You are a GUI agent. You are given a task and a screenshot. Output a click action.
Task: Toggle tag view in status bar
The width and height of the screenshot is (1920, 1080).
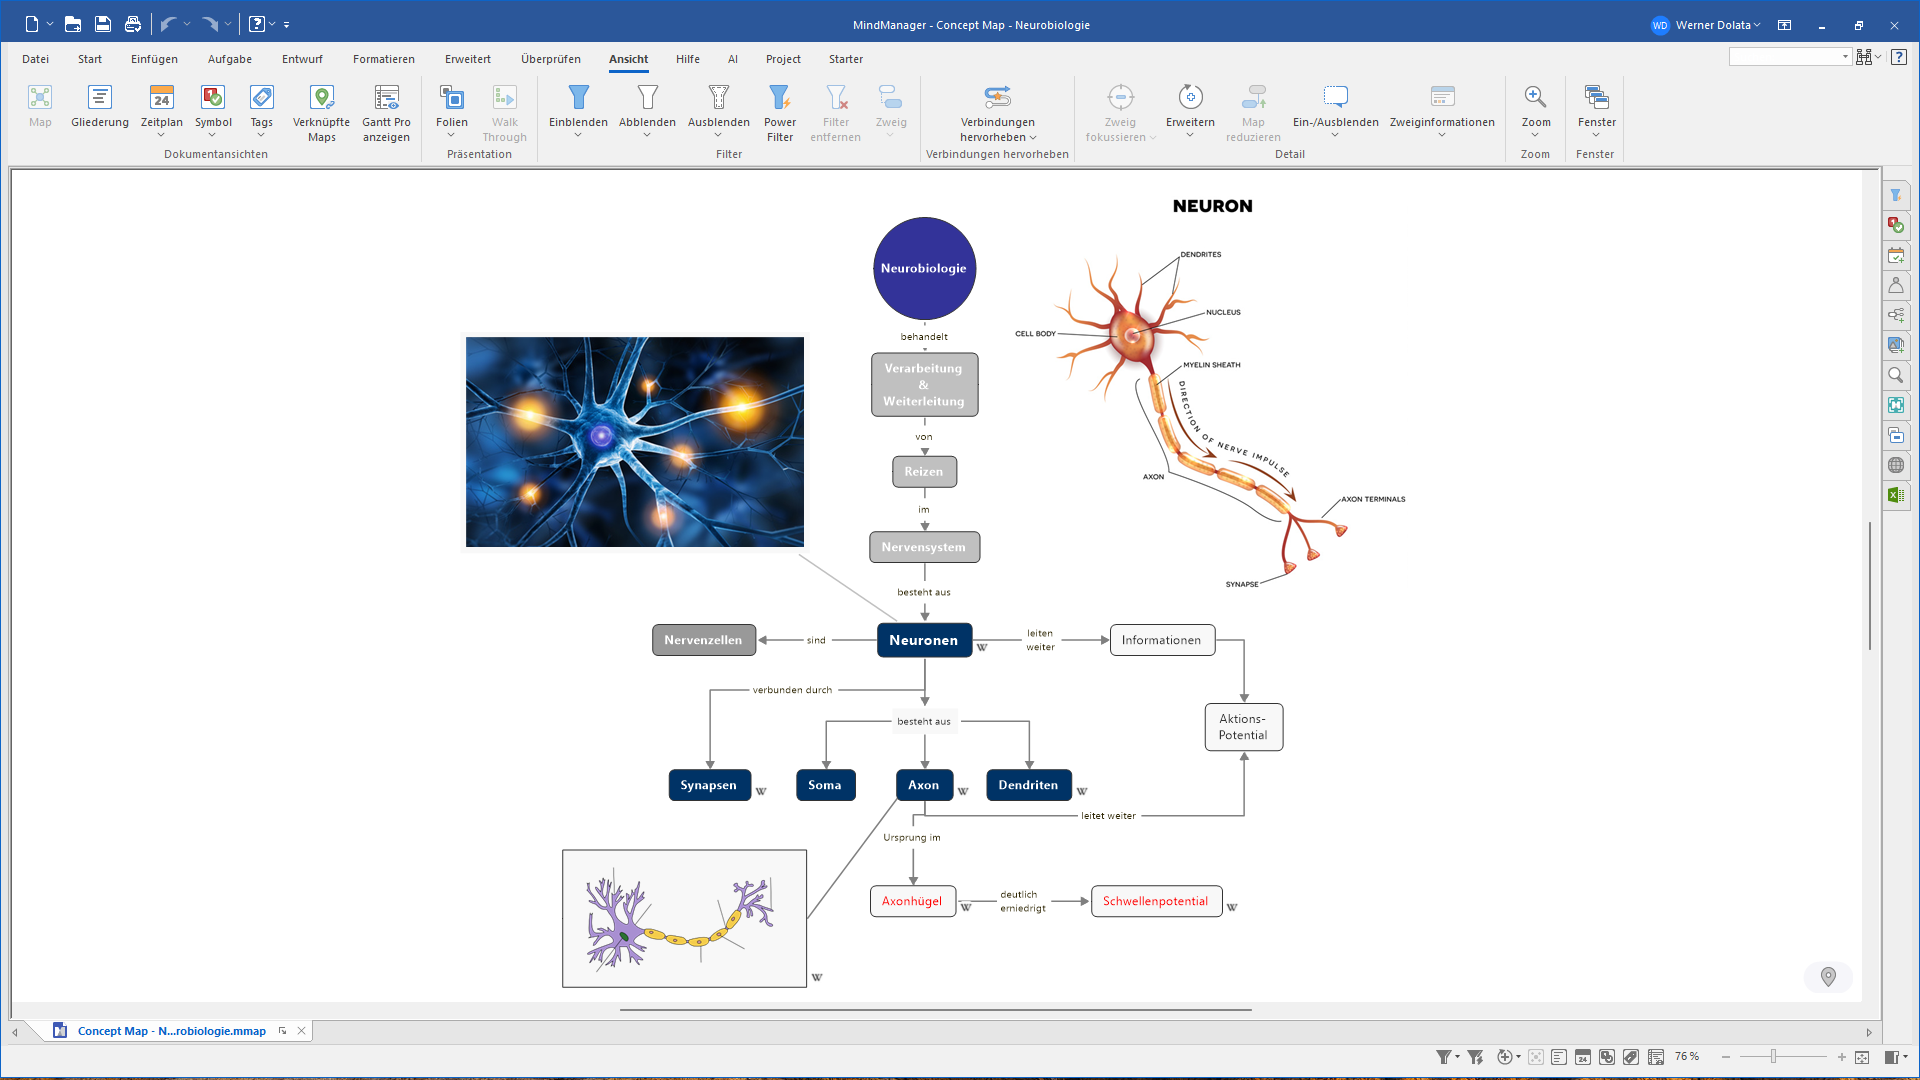(1631, 1057)
